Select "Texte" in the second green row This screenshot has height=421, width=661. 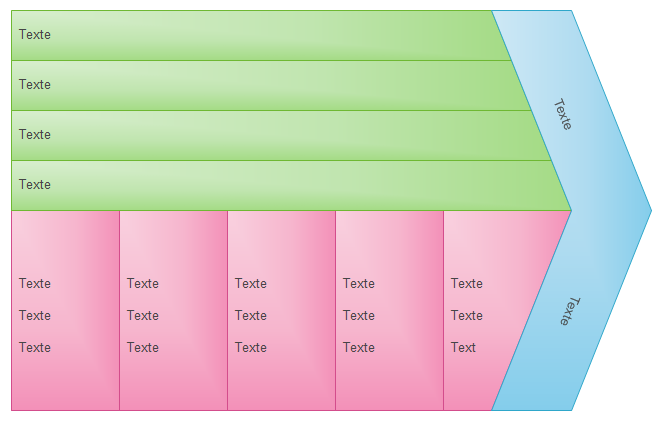tap(35, 85)
